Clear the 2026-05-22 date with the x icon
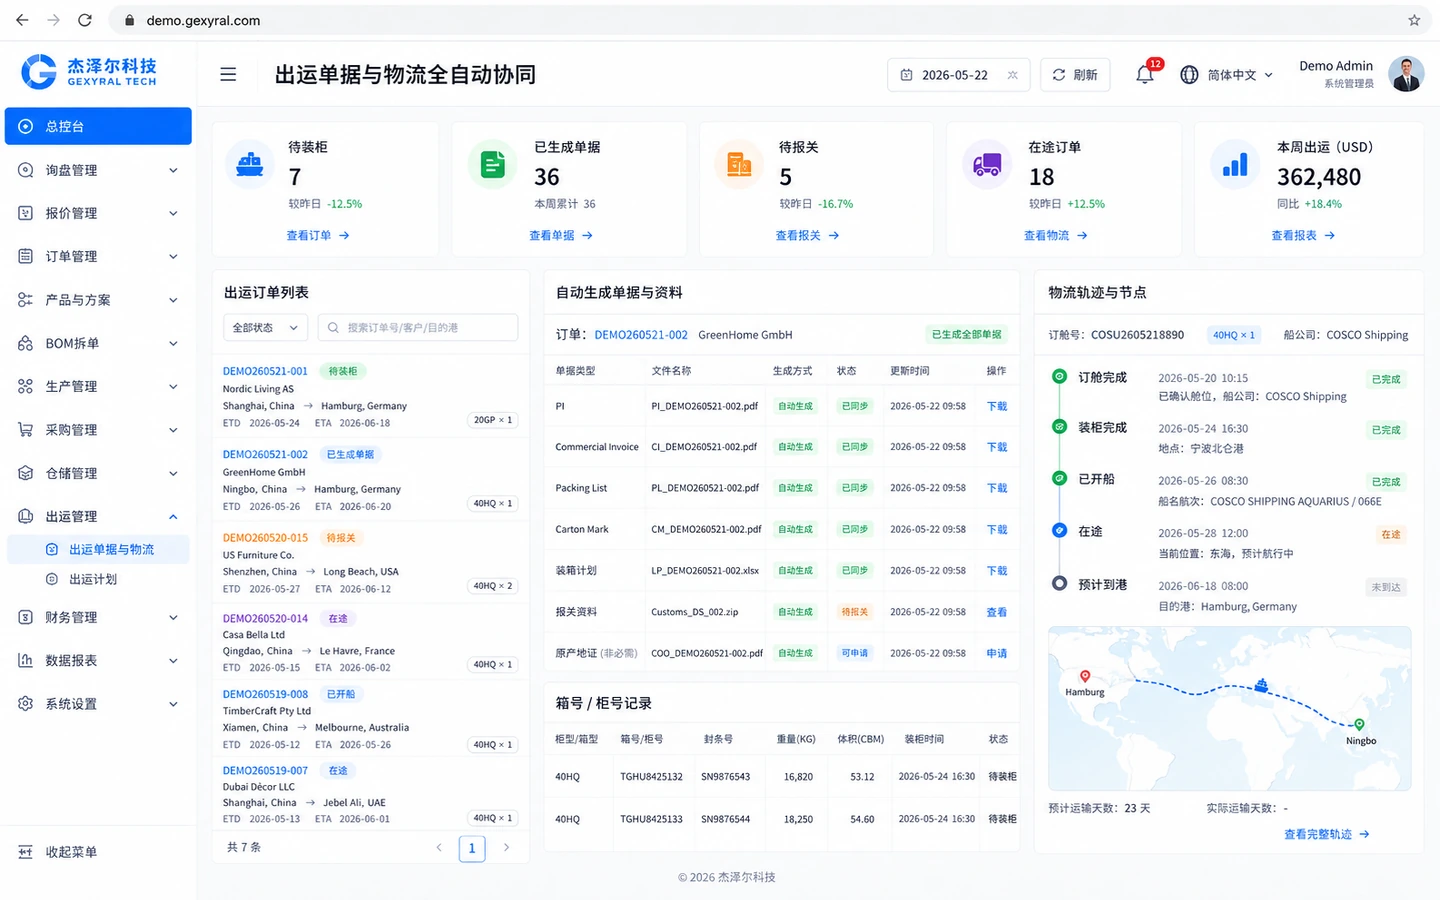1440x900 pixels. (1012, 75)
